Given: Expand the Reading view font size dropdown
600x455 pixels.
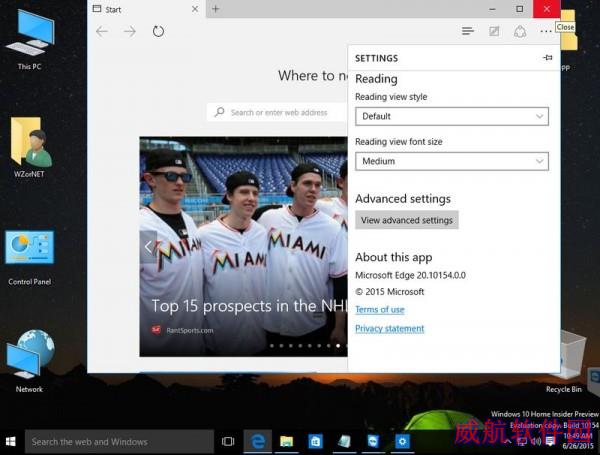Looking at the screenshot, I should (452, 161).
